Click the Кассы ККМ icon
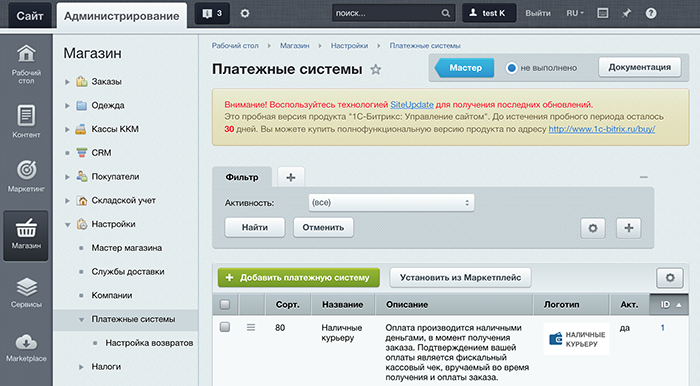Screen dimensions: 700x386 pyautogui.click(x=81, y=129)
